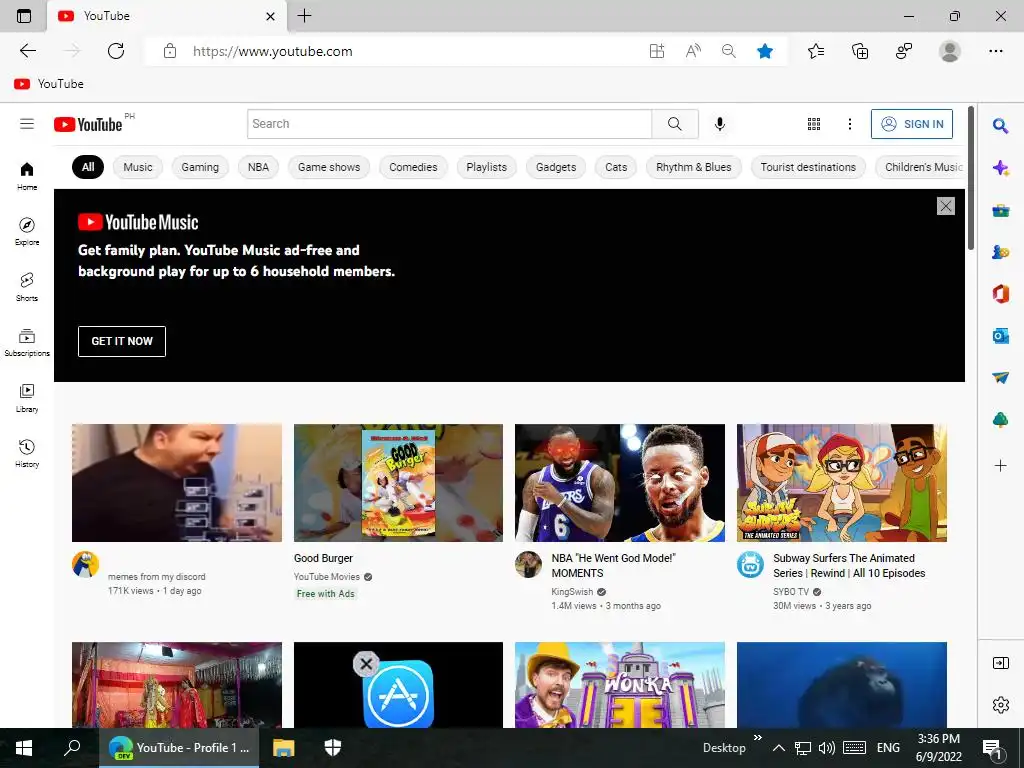Screen dimensions: 1024x768
Task: Click the search magnifier button
Action: 675,124
